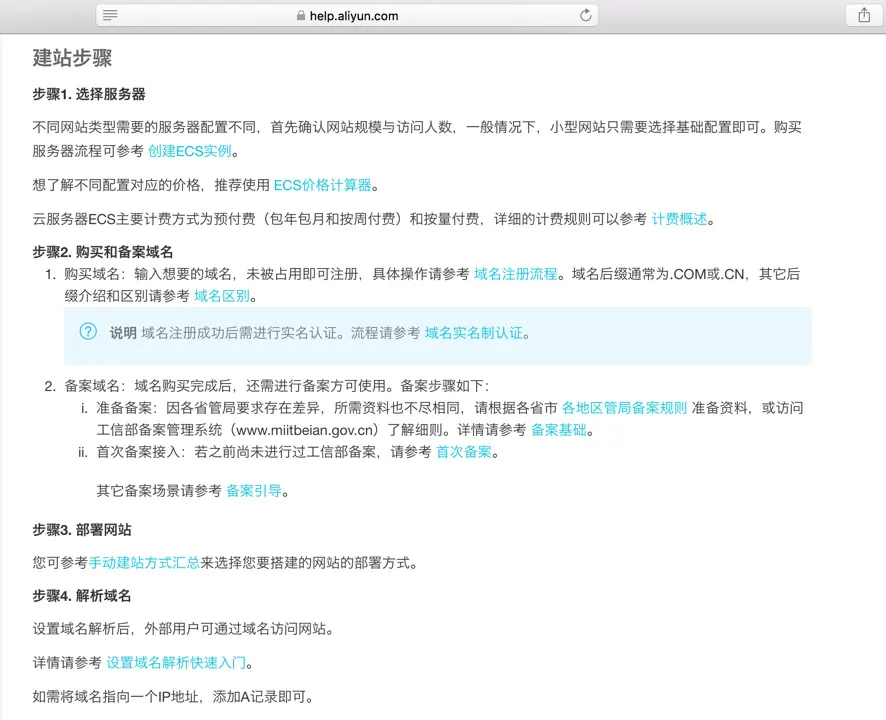Click the text www.miitbeian.gov.cn
886x720 pixels.
pos(306,430)
